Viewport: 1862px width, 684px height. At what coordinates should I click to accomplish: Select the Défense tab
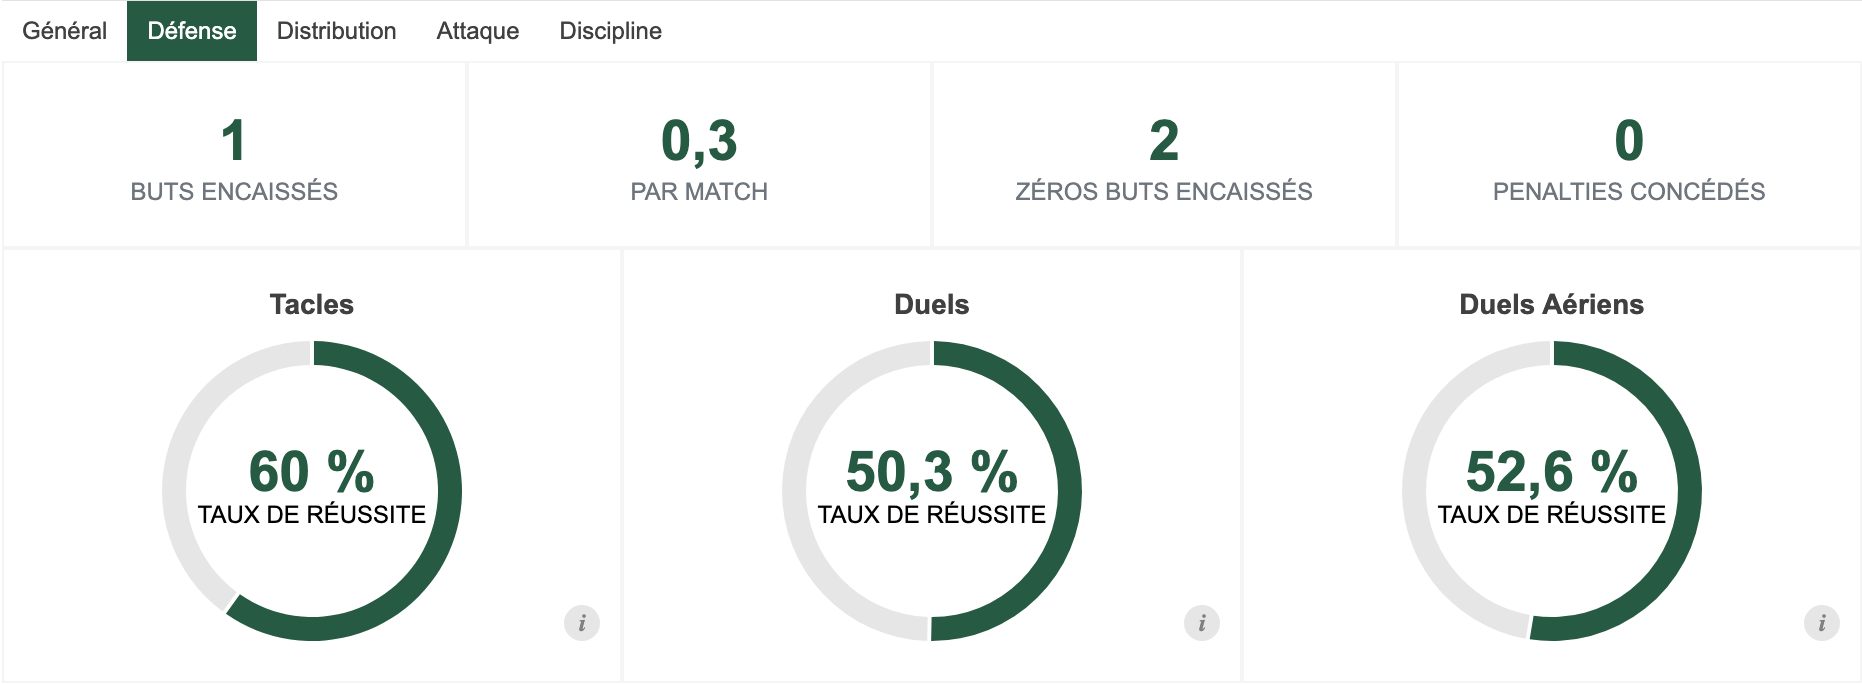click(192, 31)
